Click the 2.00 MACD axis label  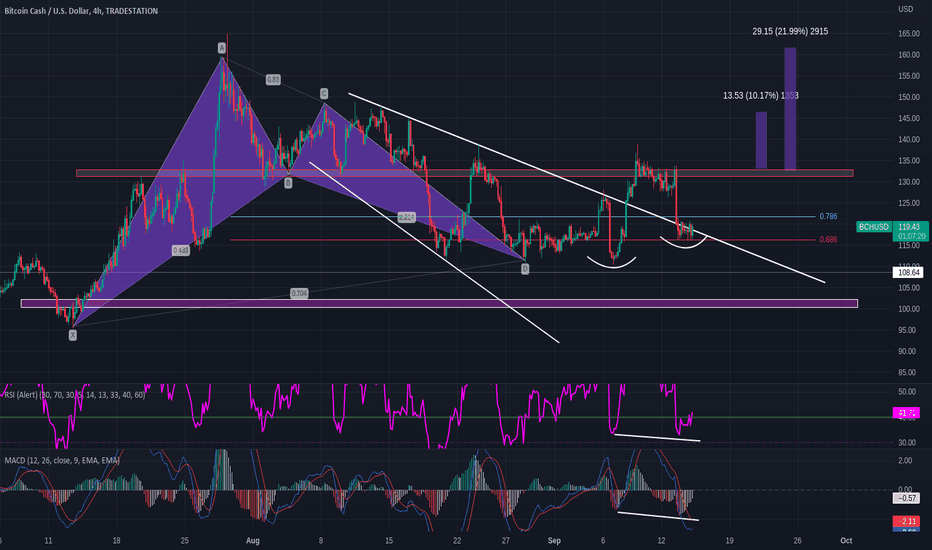(905, 461)
